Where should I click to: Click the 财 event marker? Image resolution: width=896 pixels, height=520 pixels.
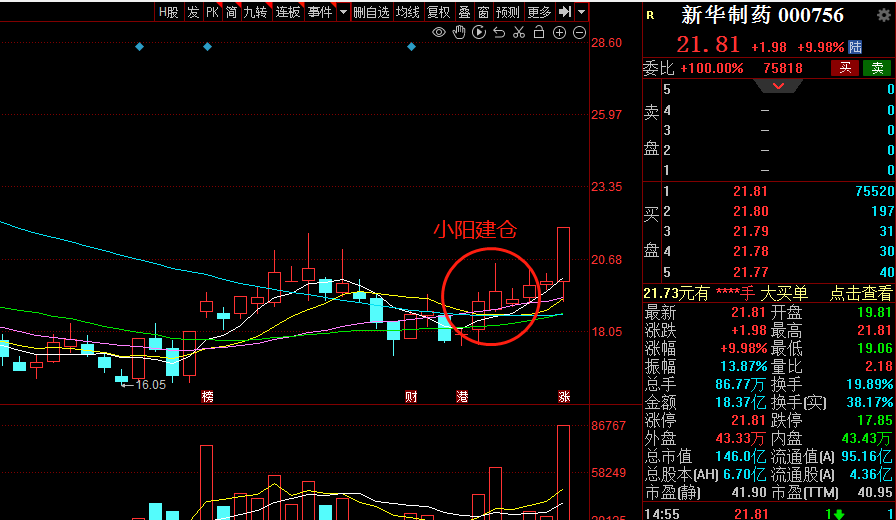[411, 397]
